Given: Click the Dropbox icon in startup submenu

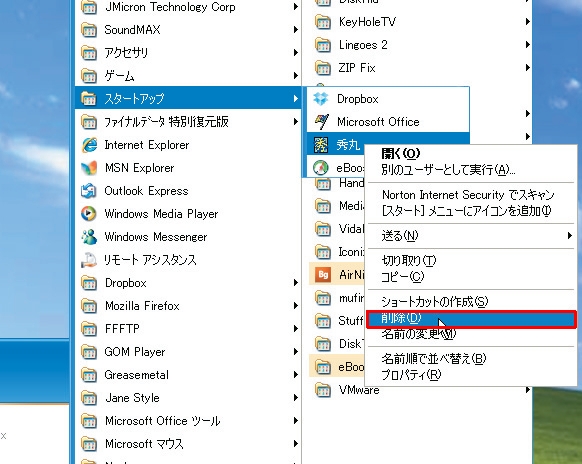Looking at the screenshot, I should click(x=321, y=99).
